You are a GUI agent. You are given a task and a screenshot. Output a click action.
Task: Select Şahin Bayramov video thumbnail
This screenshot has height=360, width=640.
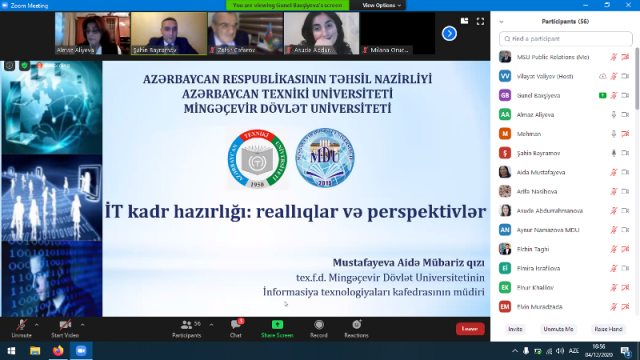(x=169, y=33)
